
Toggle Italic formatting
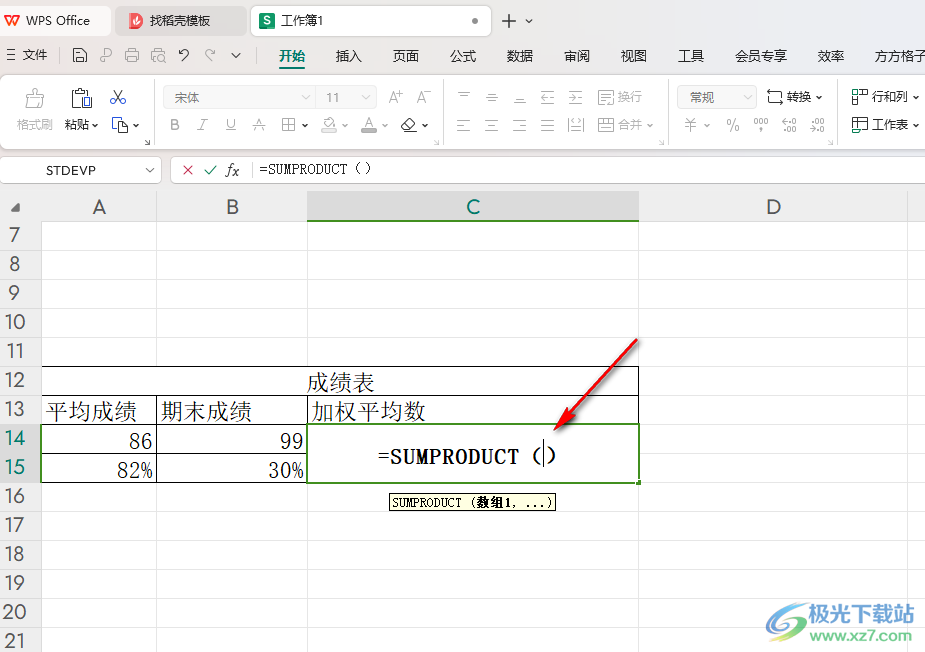[x=202, y=125]
